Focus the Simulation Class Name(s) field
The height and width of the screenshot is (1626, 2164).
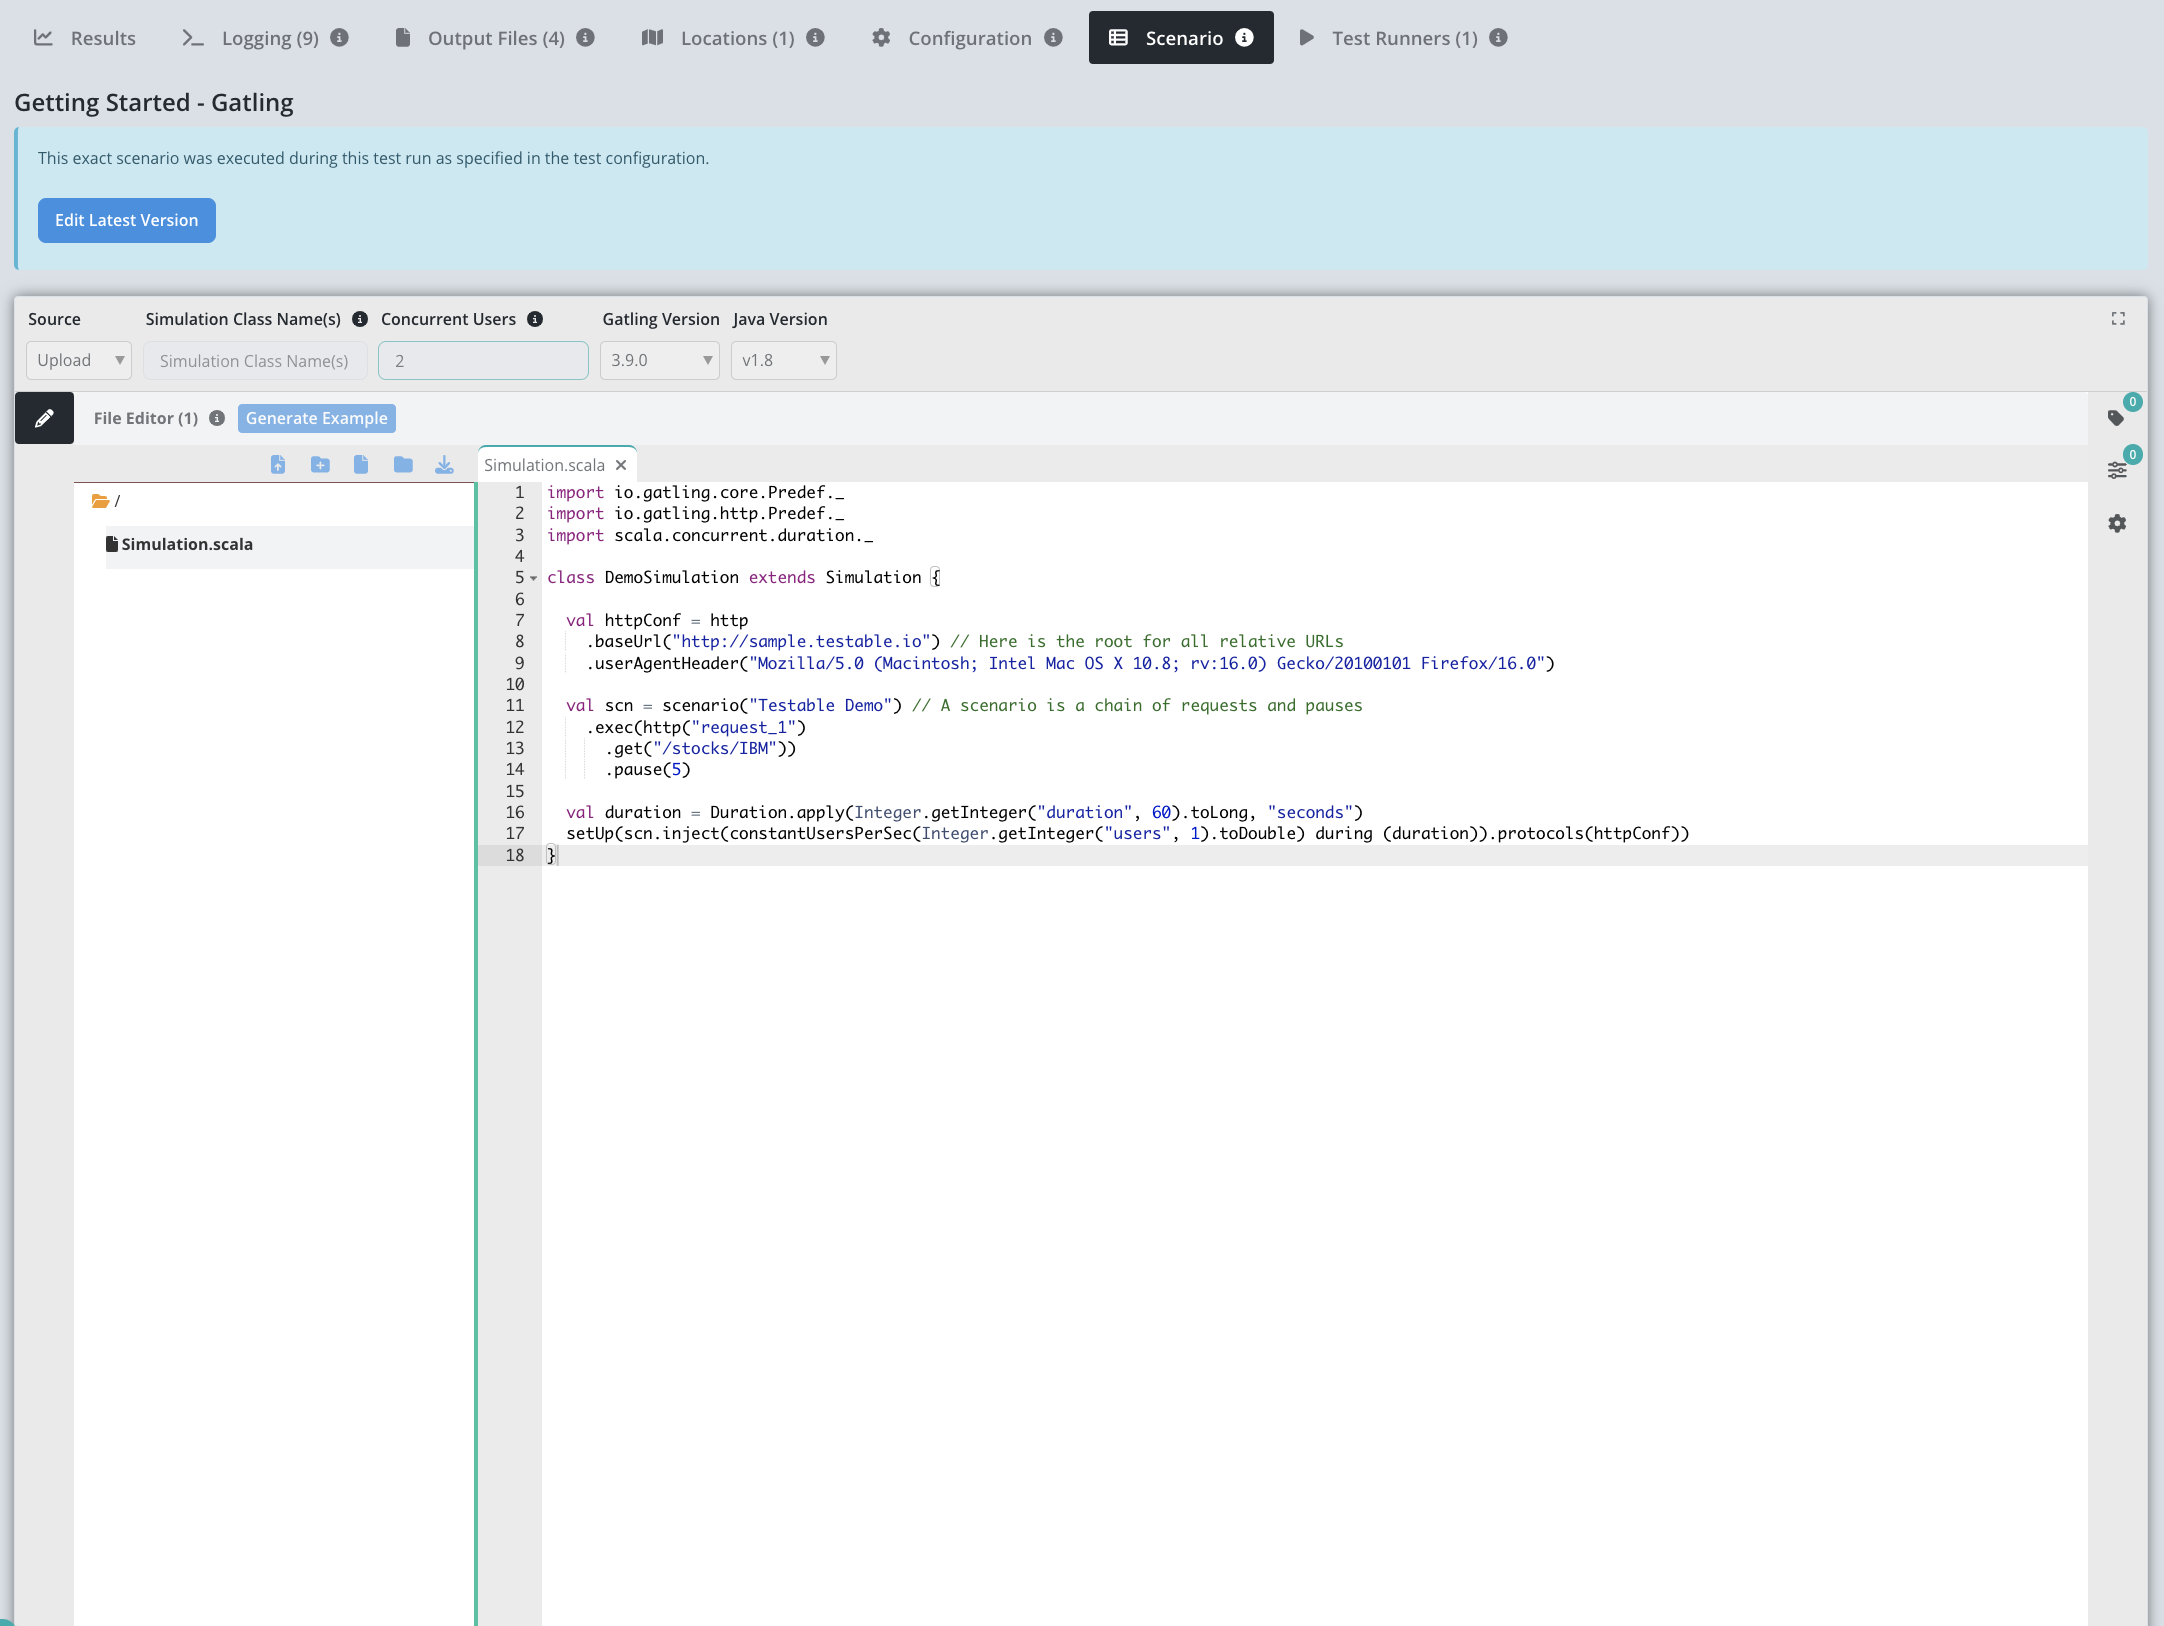coord(255,360)
